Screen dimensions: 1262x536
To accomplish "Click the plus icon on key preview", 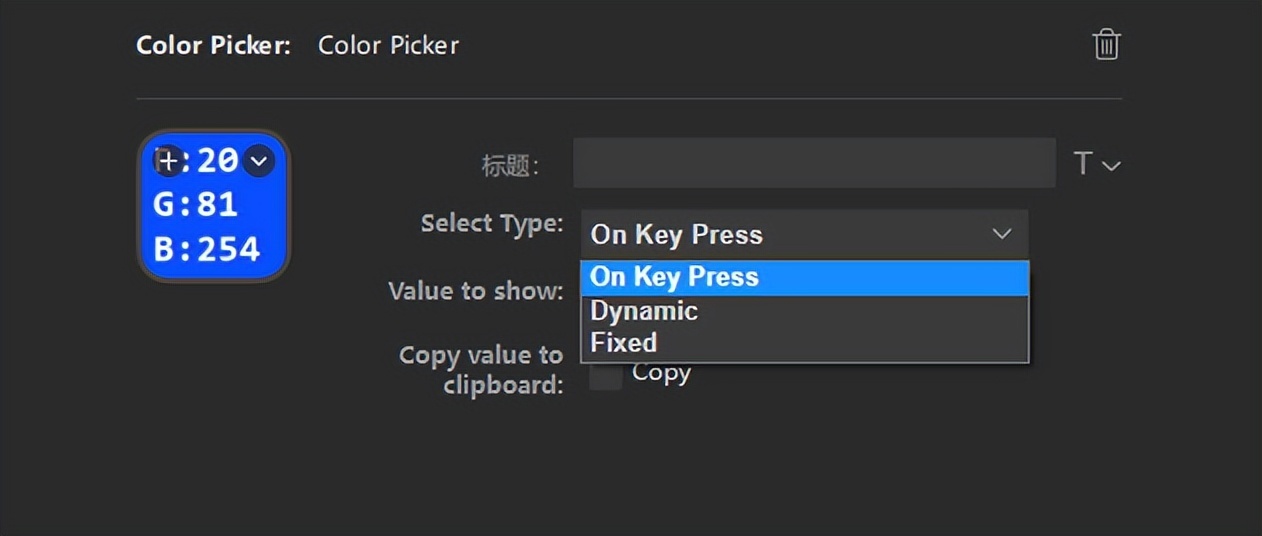I will coord(168,160).
